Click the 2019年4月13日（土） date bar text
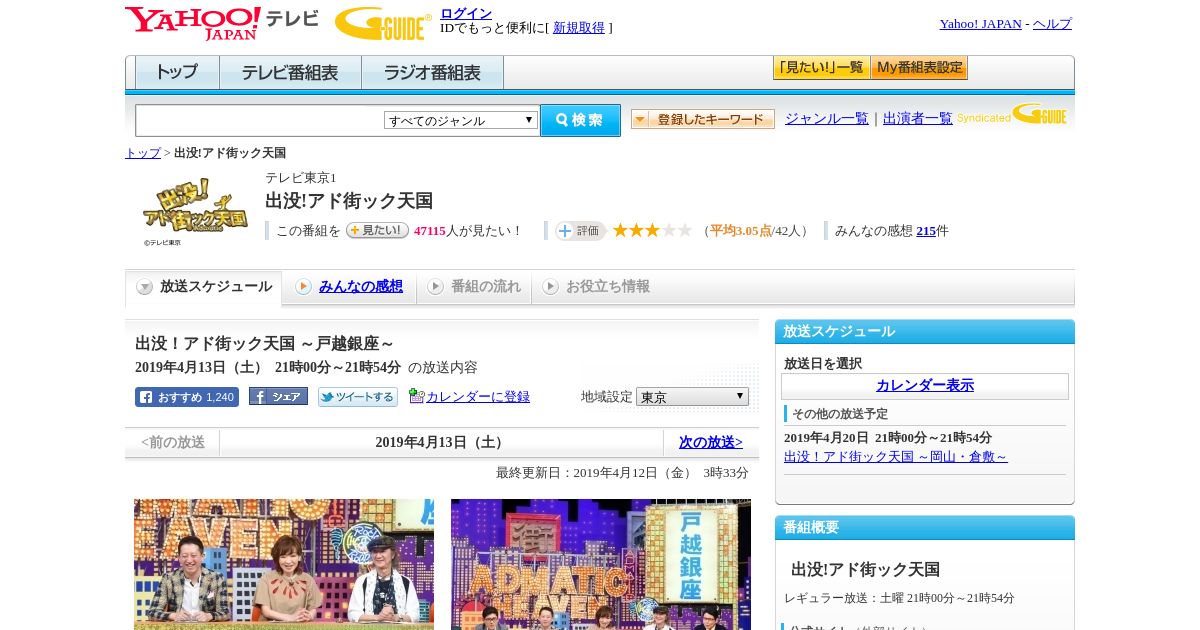Screen dimensions: 1200x630 [x=441, y=442]
